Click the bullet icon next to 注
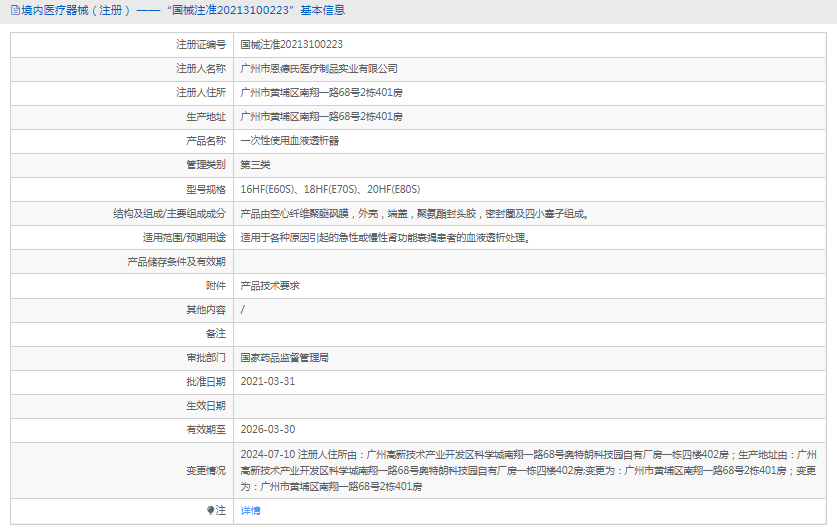The height and width of the screenshot is (531, 837). [x=210, y=511]
